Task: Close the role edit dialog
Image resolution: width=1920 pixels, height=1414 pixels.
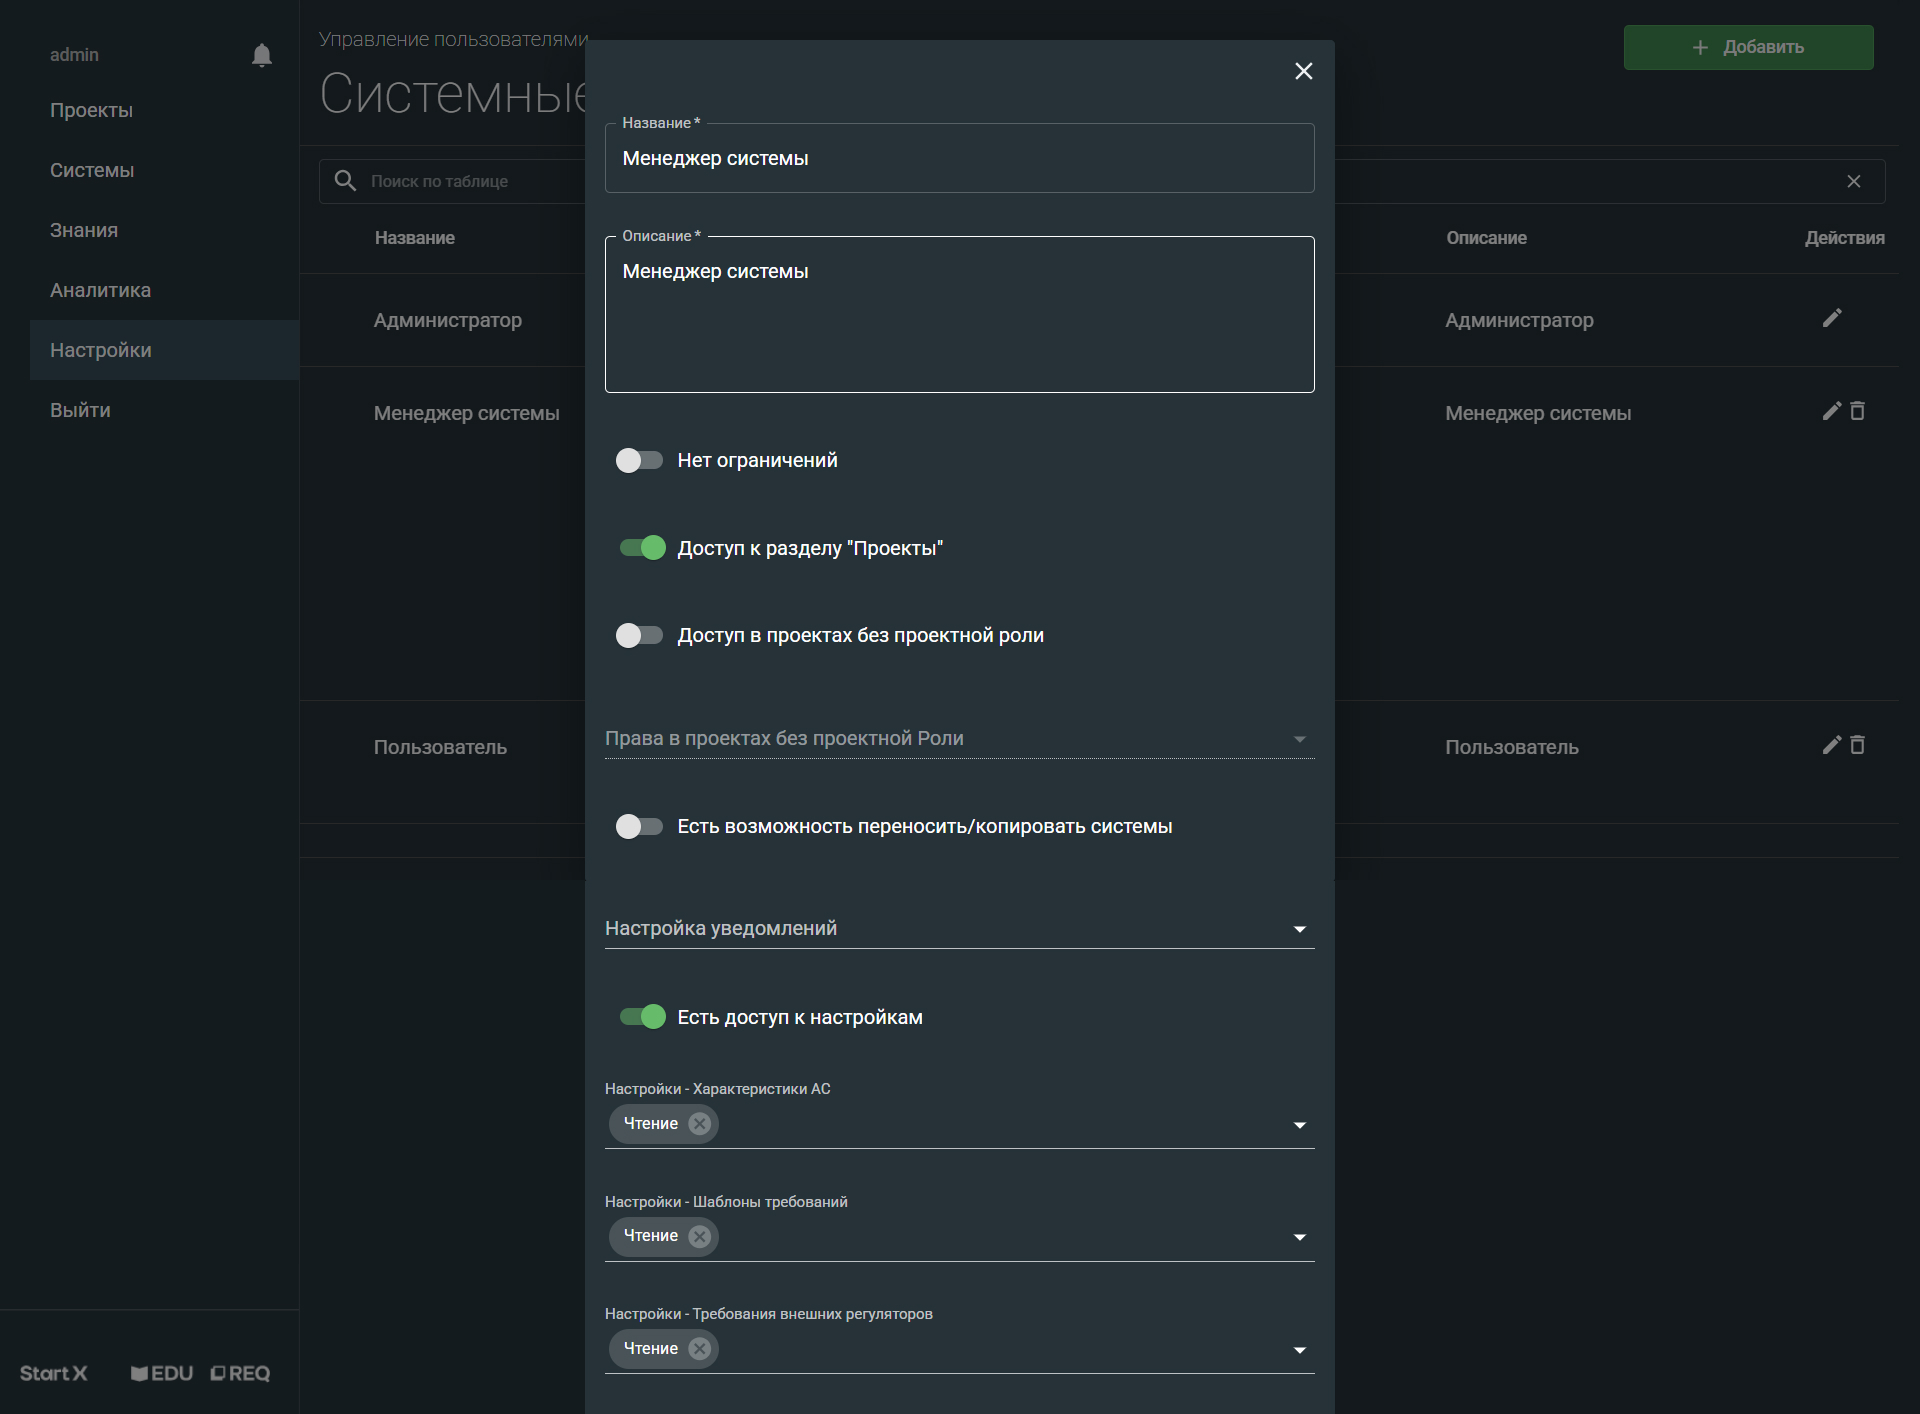Action: [x=1304, y=71]
